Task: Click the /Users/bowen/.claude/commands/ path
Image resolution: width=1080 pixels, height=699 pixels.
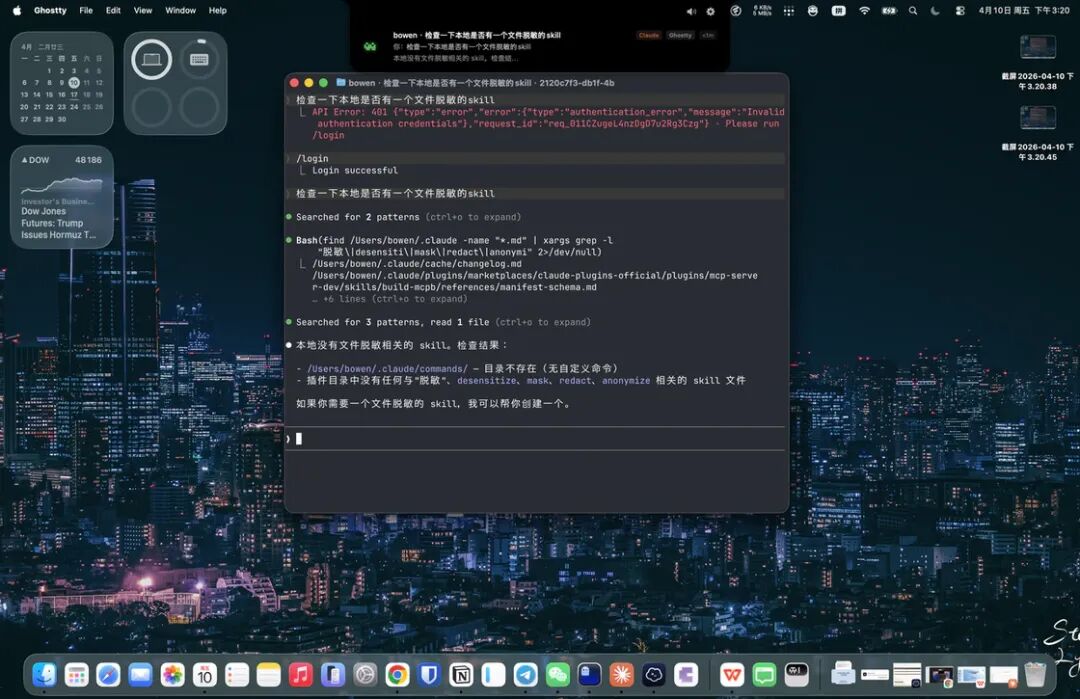Action: (x=387, y=368)
